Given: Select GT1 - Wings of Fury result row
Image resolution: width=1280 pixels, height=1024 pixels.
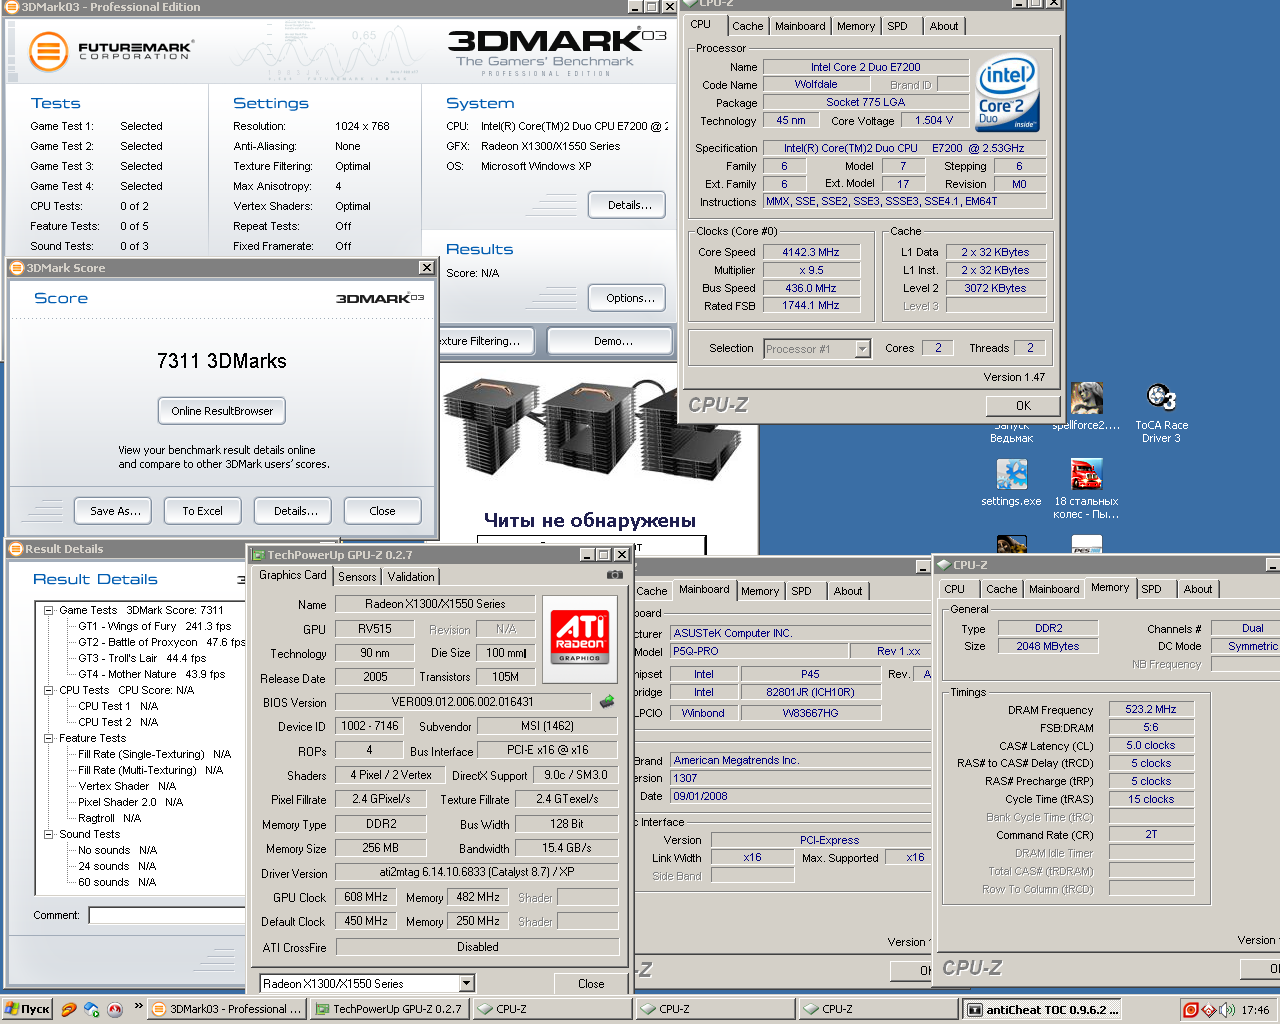Looking at the screenshot, I should [155, 626].
